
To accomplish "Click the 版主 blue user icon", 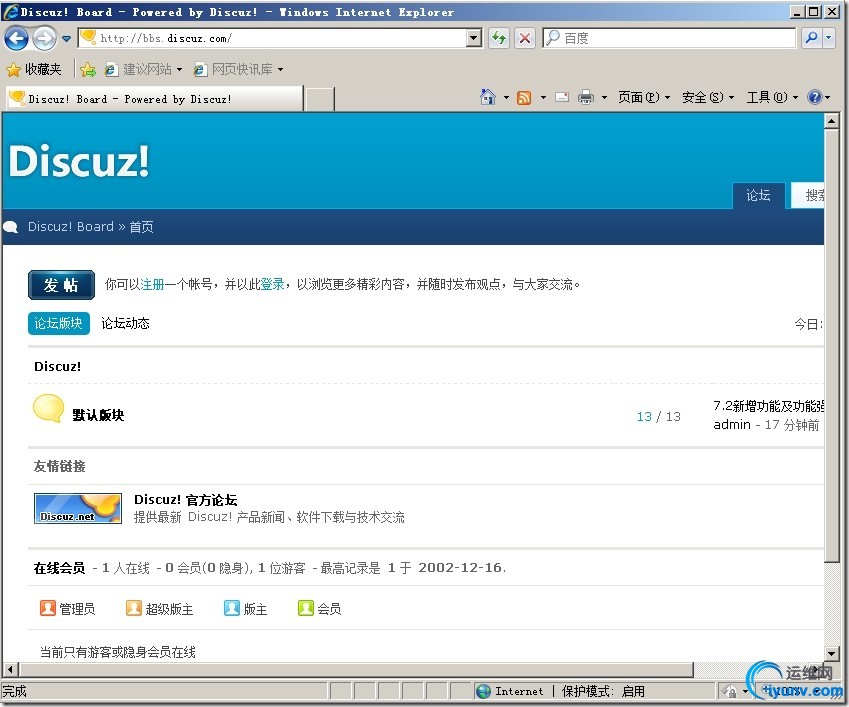I will tap(231, 608).
